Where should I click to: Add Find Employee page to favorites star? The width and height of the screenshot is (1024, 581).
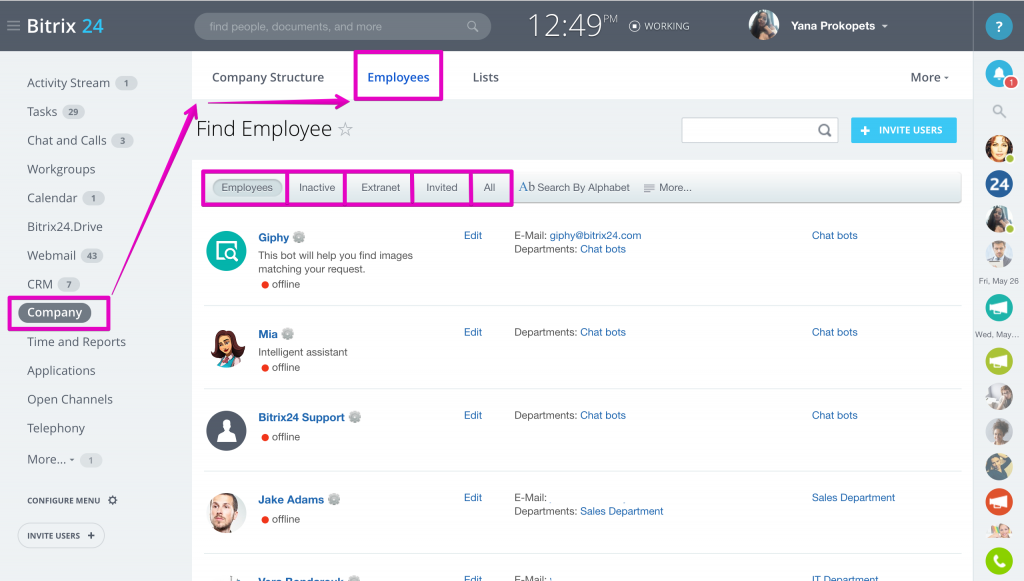[345, 129]
